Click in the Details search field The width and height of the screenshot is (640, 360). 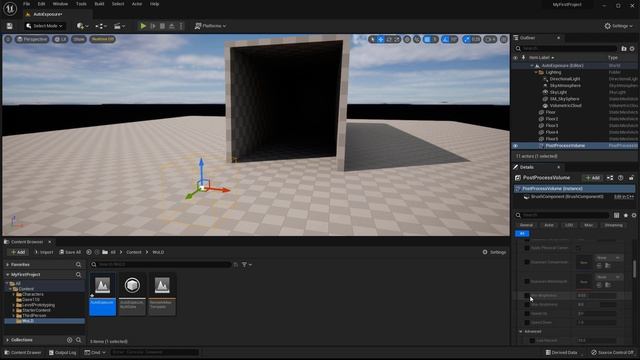(x=562, y=215)
